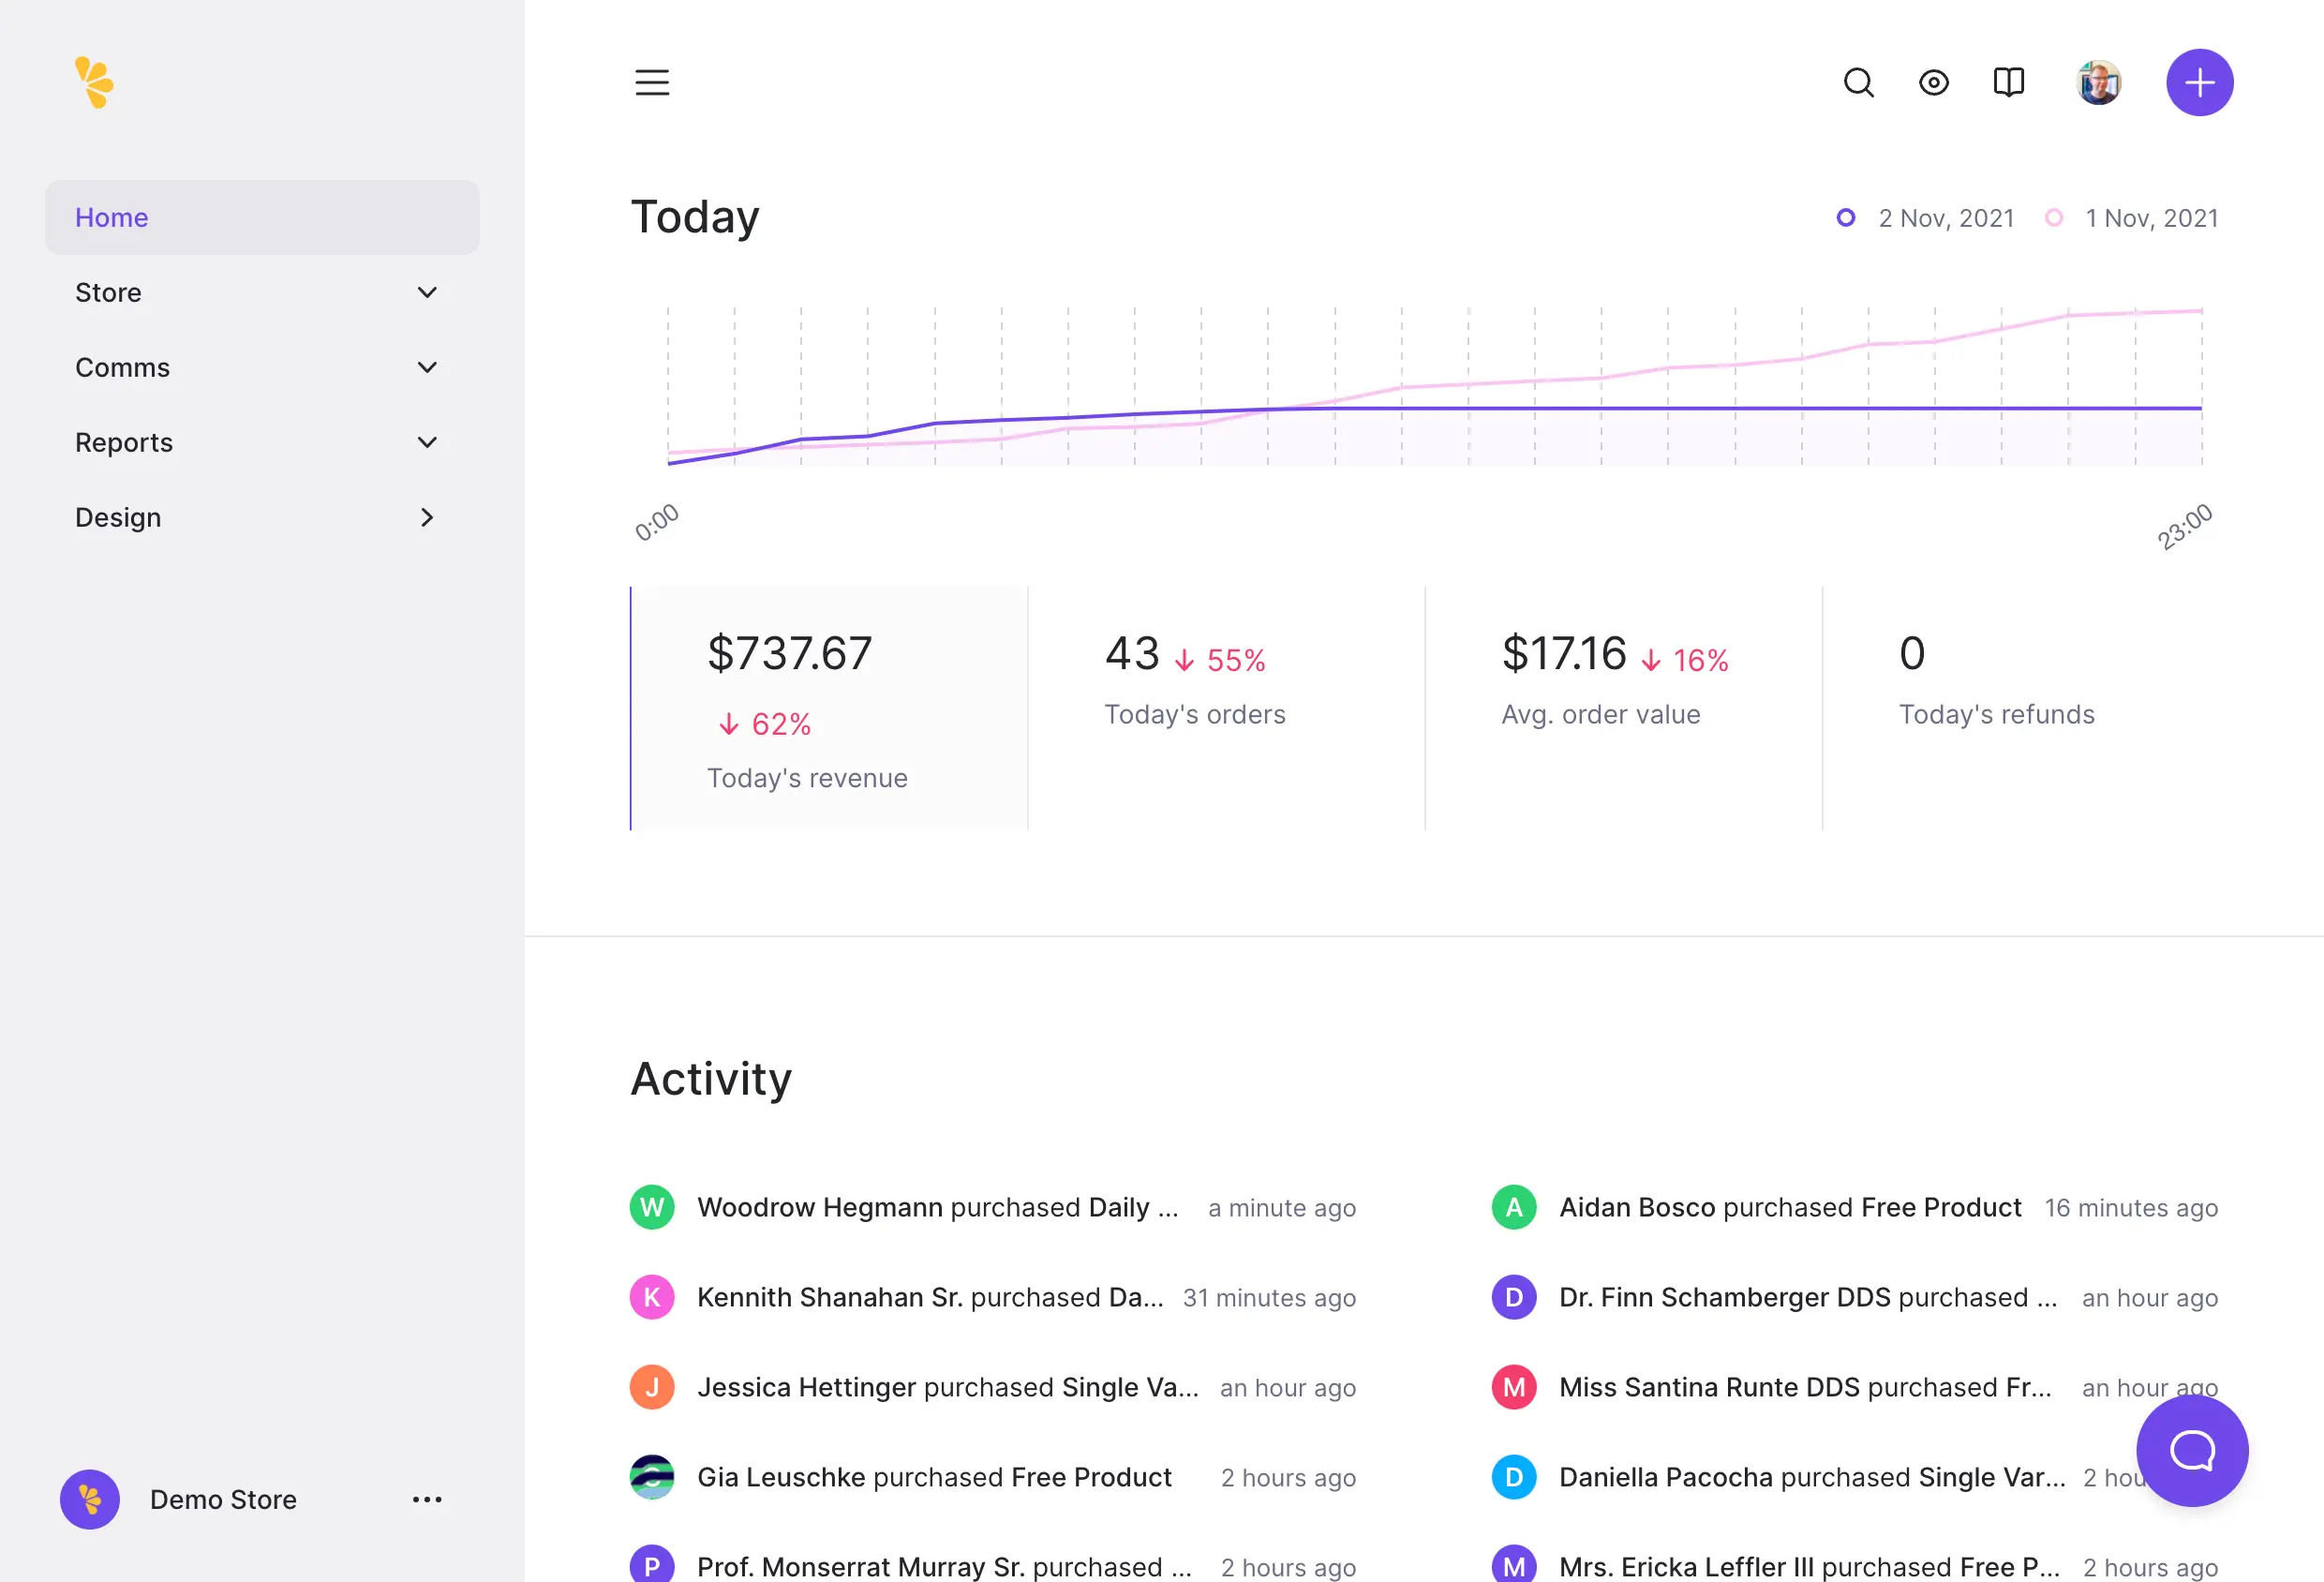Click the Demo Store purple badge icon
Viewport: 2324px width, 1582px height.
(90, 1499)
